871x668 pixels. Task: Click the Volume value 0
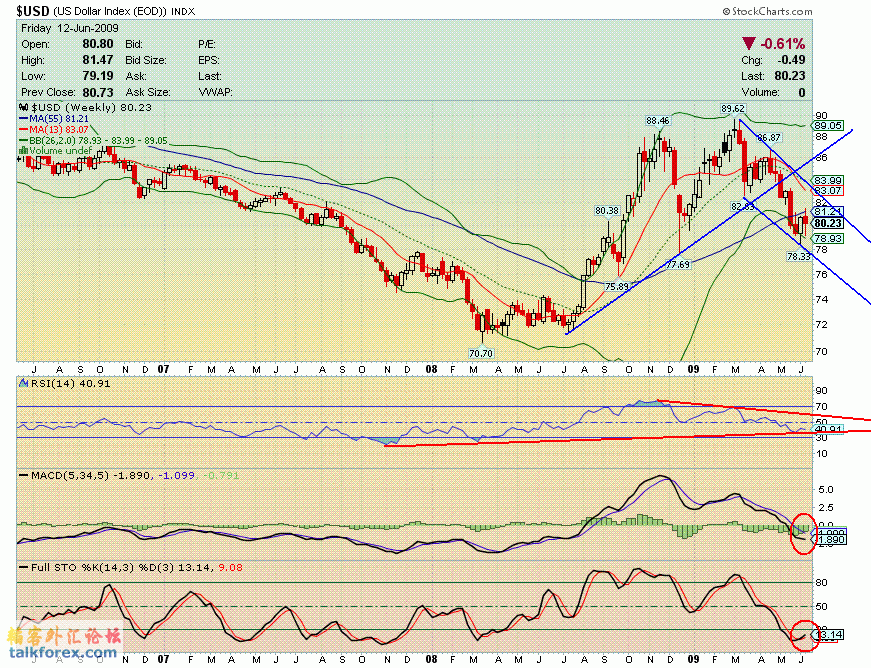(802, 92)
